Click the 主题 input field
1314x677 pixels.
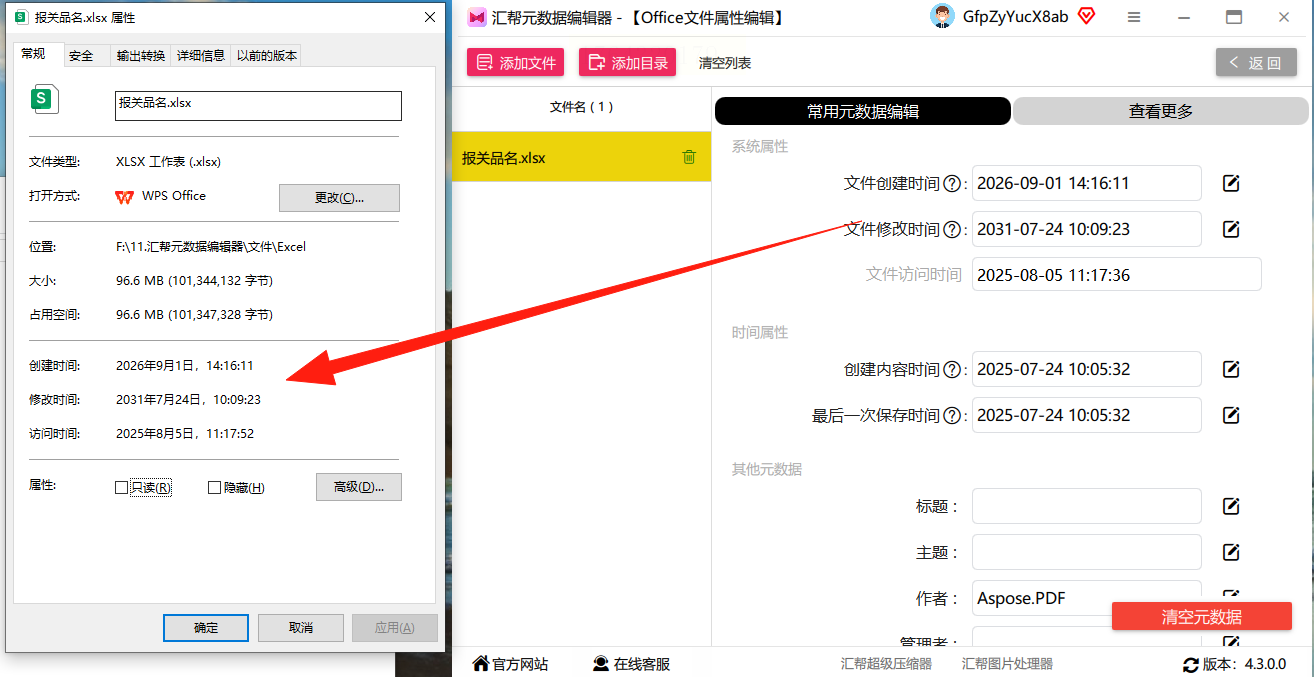tap(1087, 552)
